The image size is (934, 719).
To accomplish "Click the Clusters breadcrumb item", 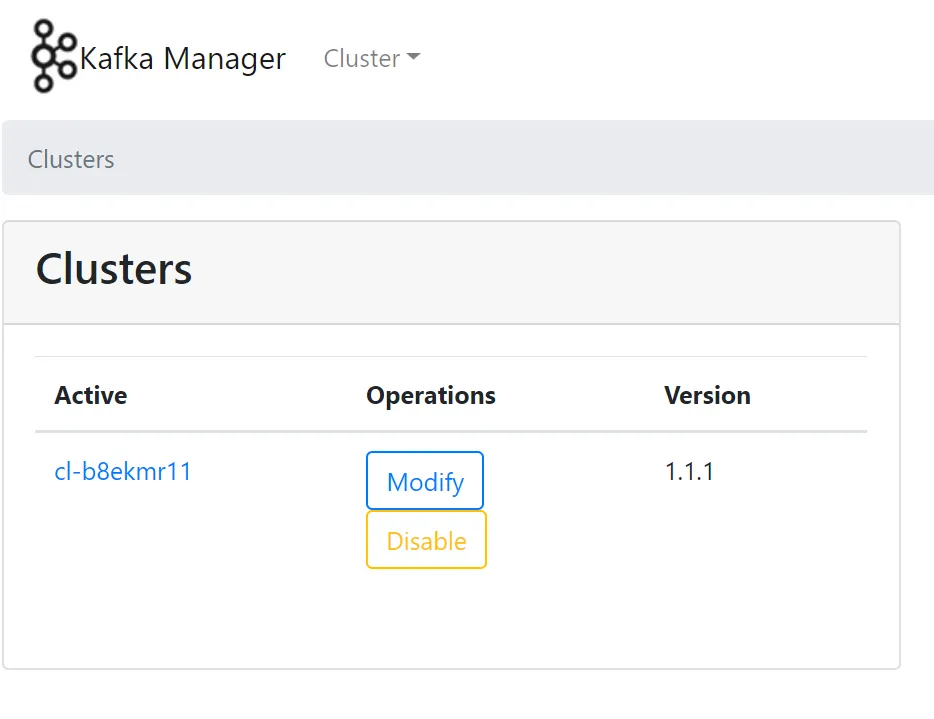I will (70, 158).
